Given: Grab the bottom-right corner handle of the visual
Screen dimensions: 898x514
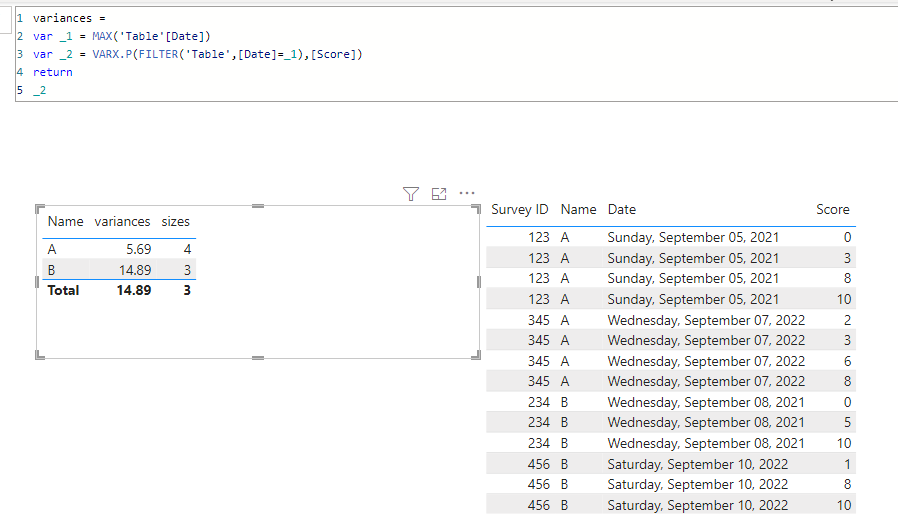Looking at the screenshot, I should point(476,355).
